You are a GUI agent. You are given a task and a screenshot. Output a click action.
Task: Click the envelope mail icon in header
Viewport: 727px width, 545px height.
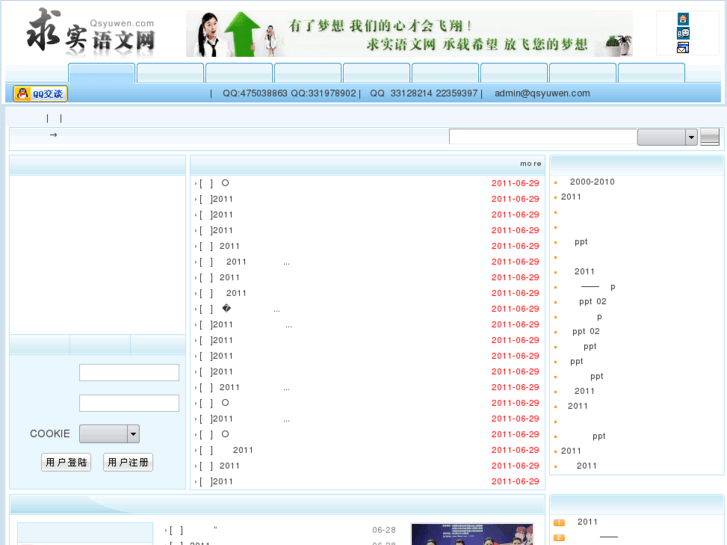[x=683, y=47]
